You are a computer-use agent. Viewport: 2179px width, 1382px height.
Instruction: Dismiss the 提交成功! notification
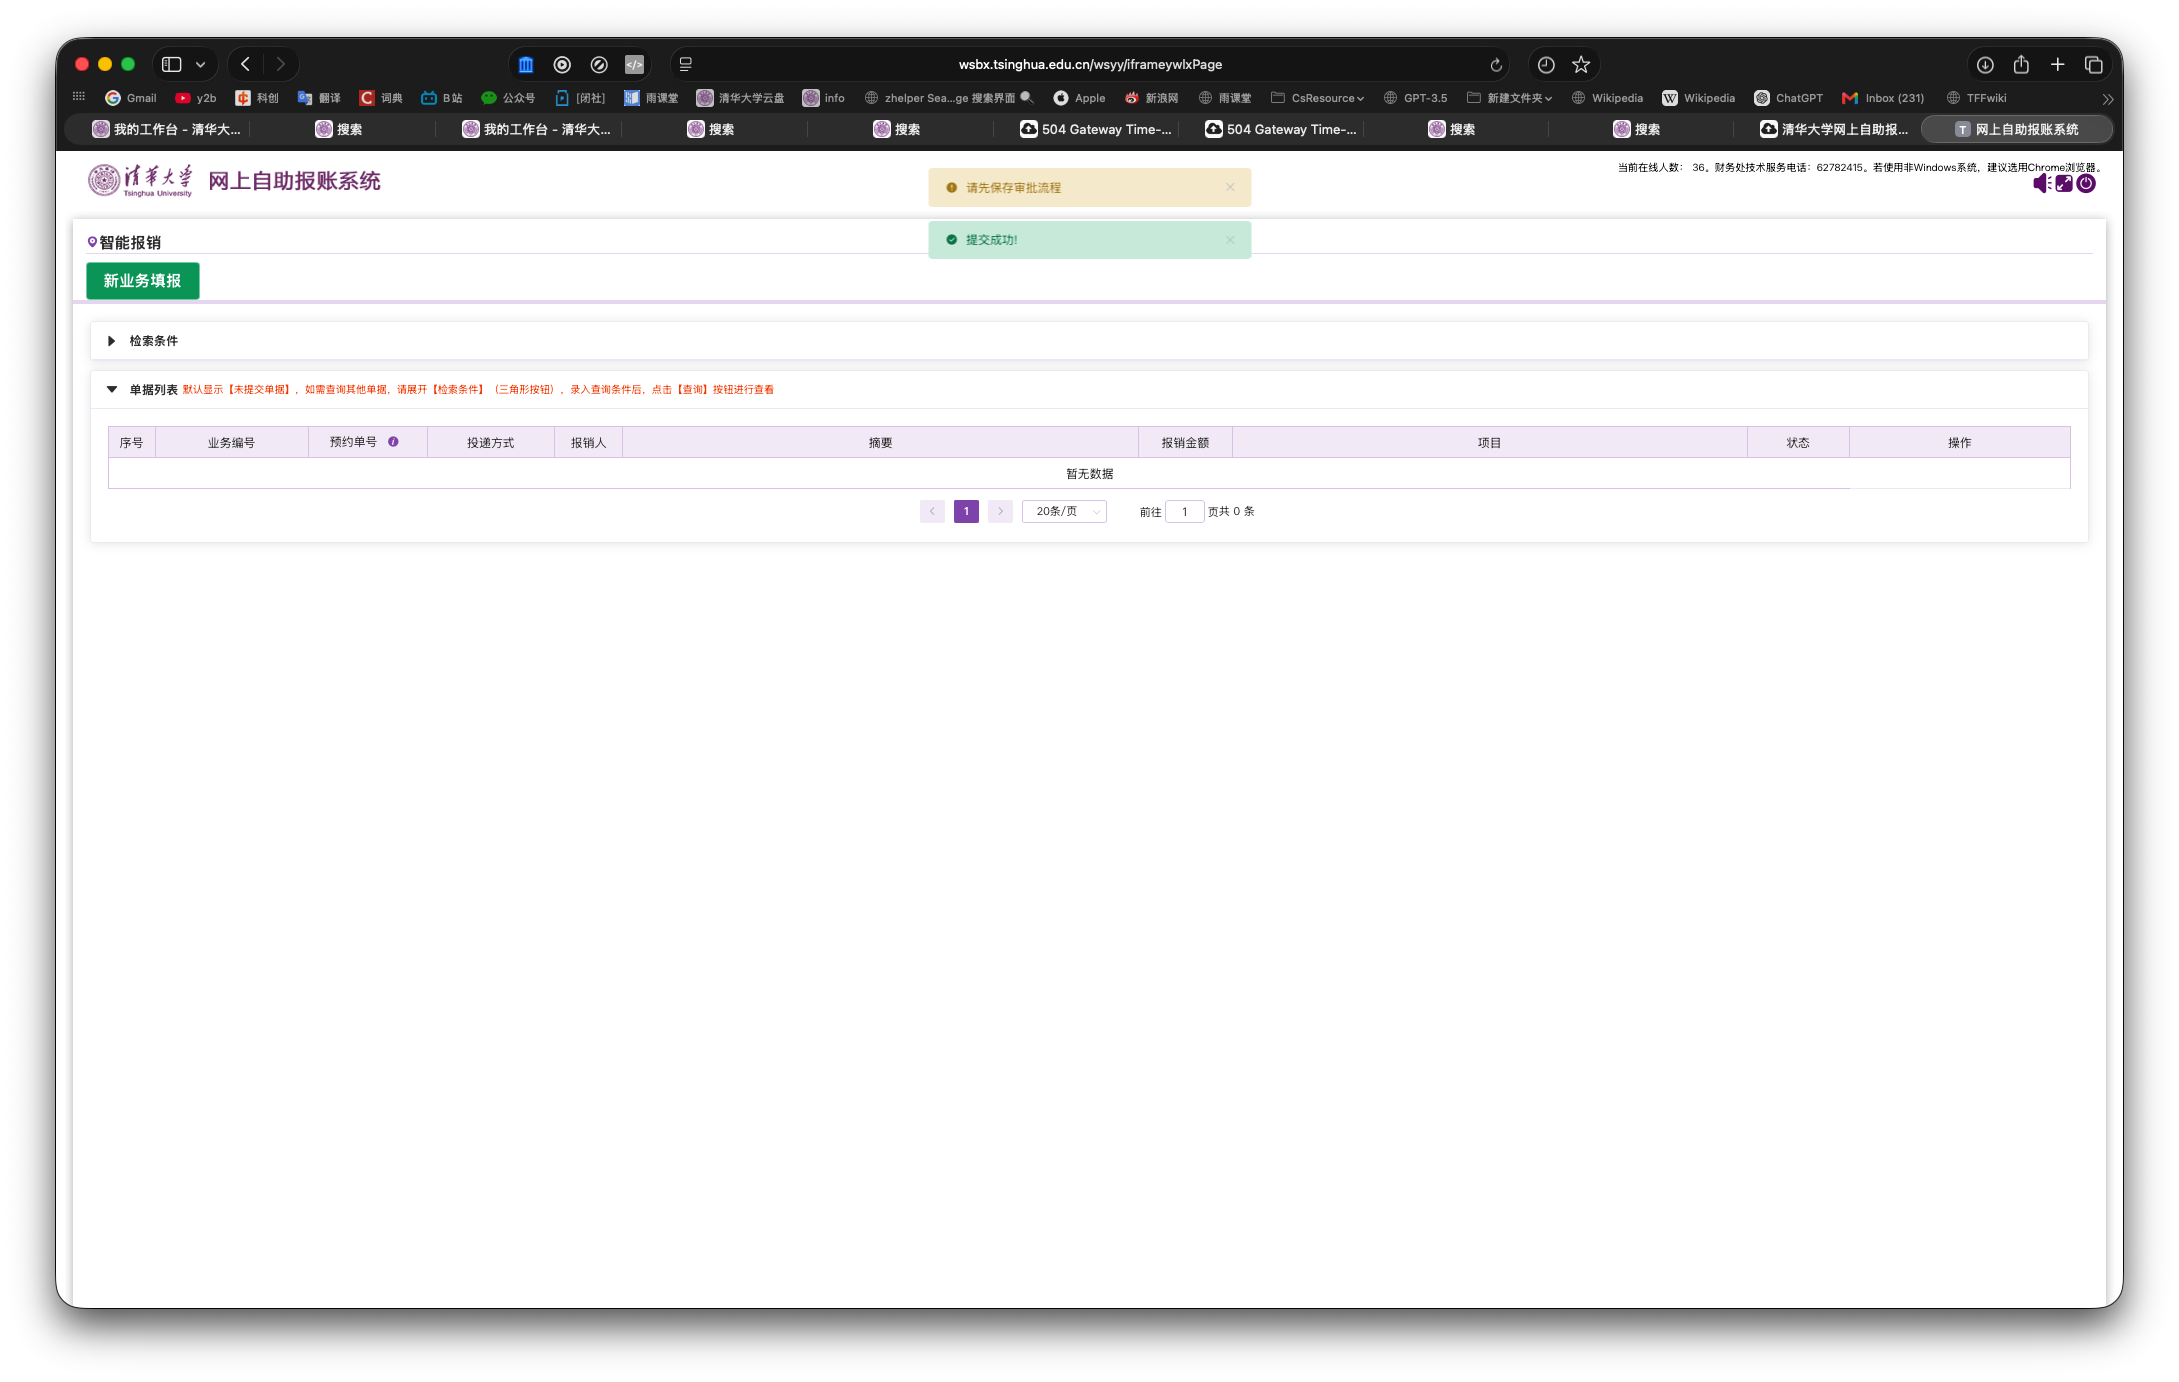click(x=1230, y=239)
